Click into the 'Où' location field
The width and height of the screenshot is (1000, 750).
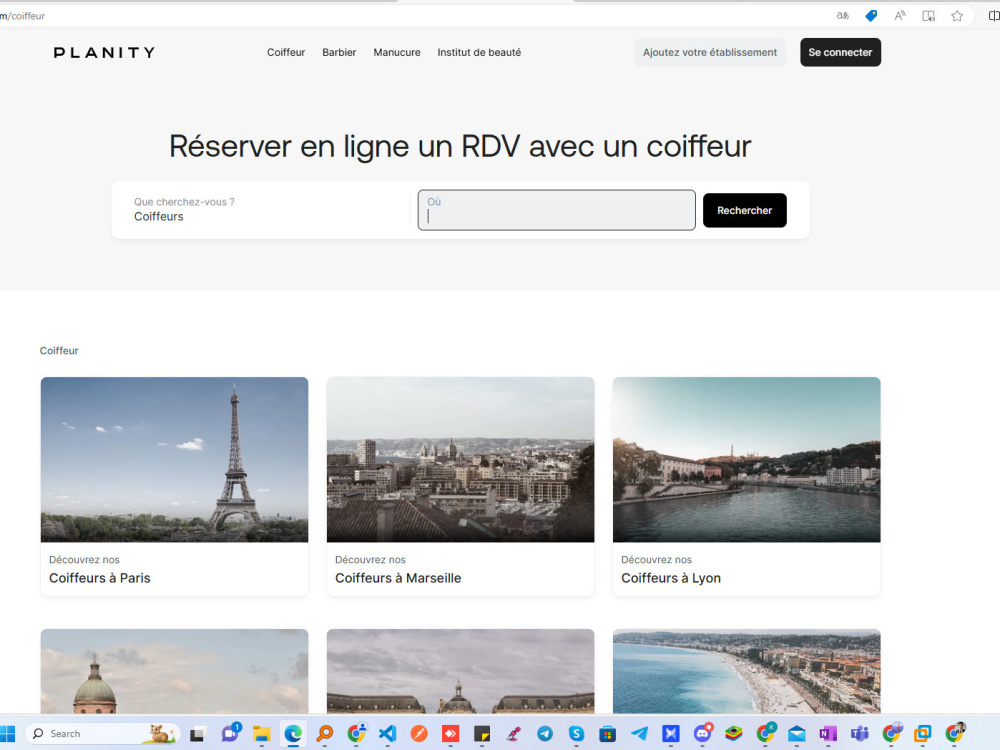coord(557,210)
